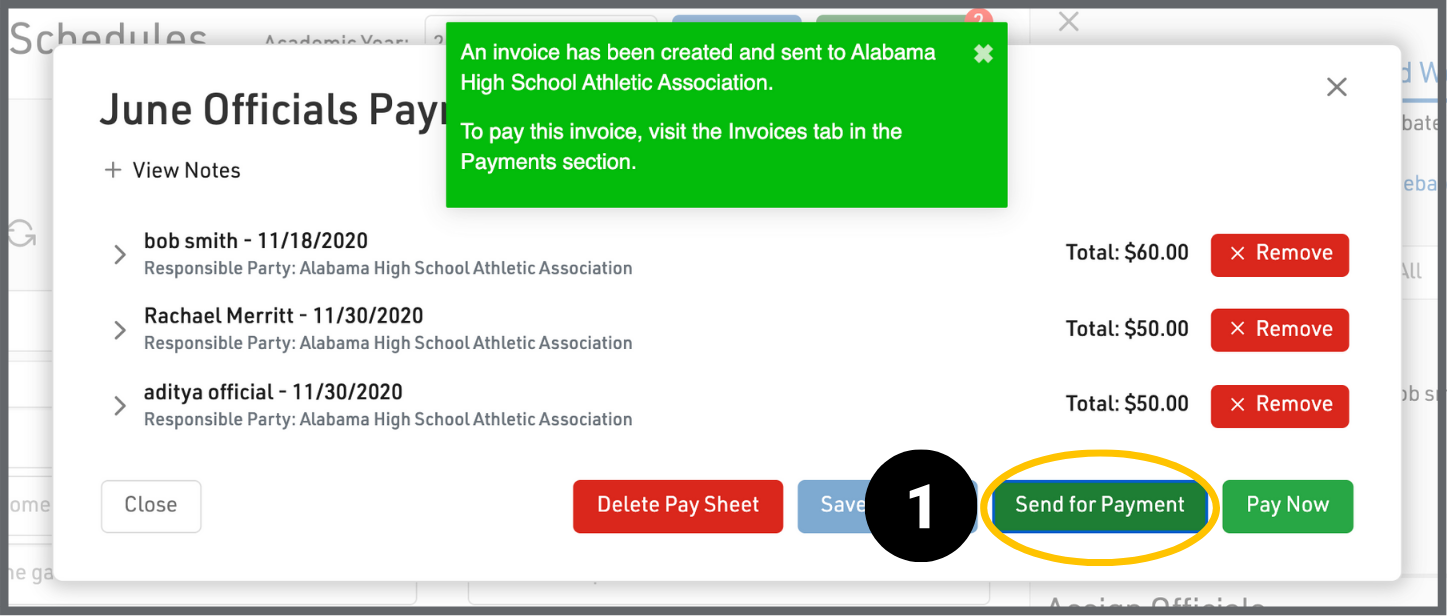Image resolution: width=1447 pixels, height=616 pixels.
Task: Close the pay sheet dialog with X
Action: [1336, 87]
